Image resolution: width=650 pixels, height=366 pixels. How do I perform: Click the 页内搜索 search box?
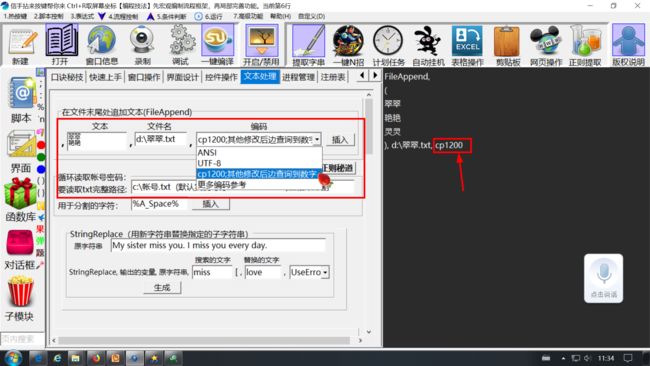click(22, 339)
